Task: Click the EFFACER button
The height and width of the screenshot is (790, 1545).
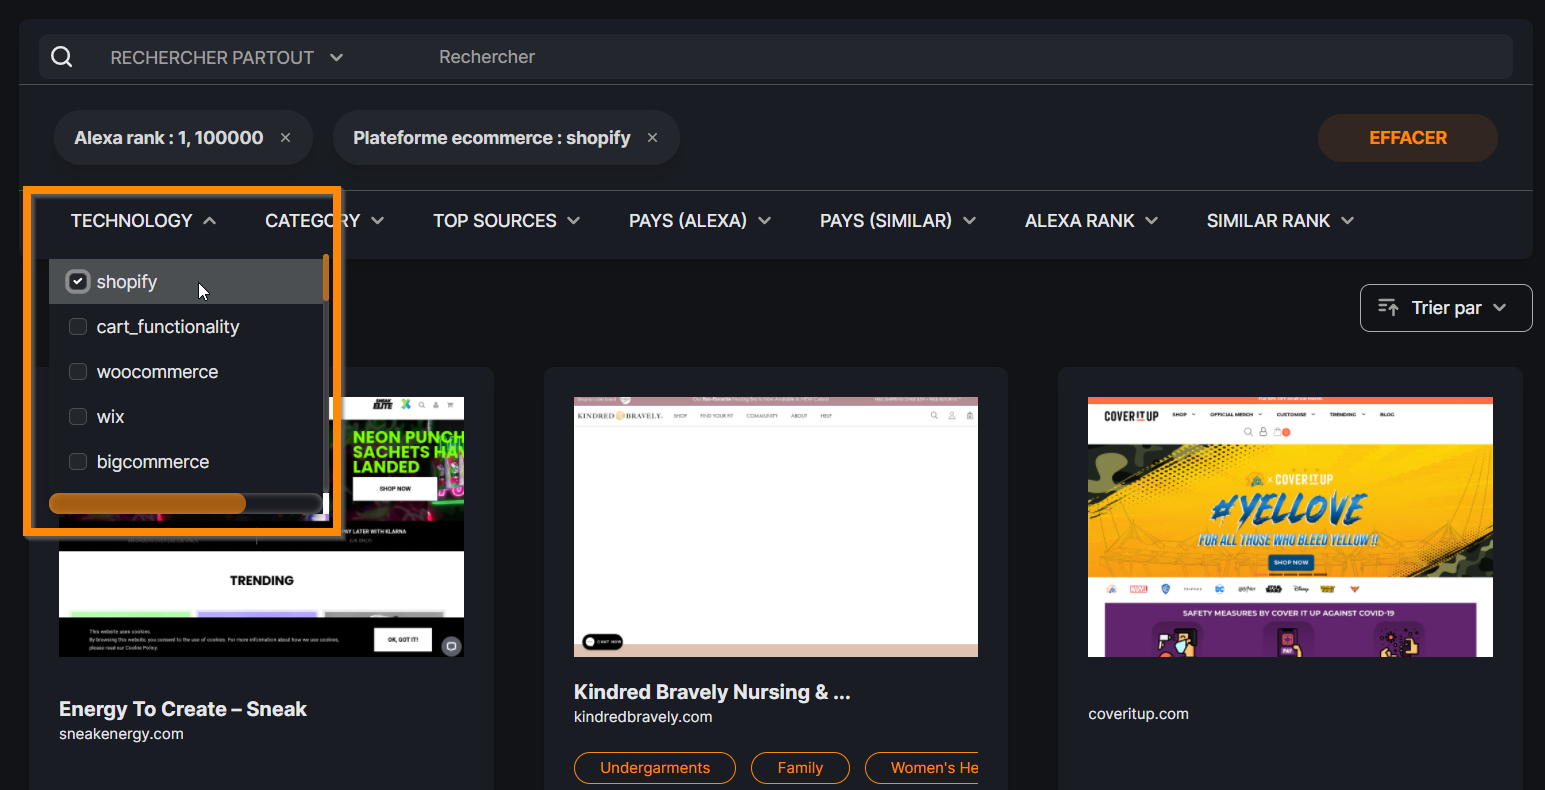Action: point(1408,138)
